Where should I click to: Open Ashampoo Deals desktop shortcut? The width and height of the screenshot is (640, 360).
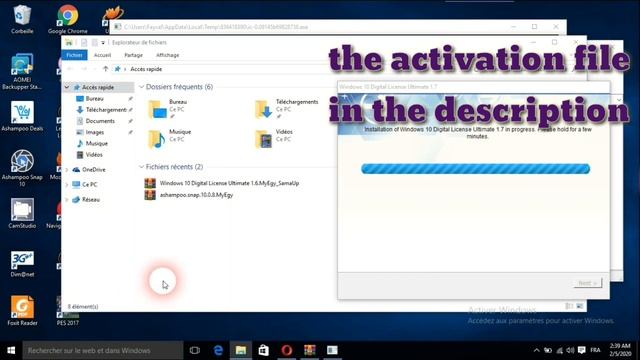22,116
